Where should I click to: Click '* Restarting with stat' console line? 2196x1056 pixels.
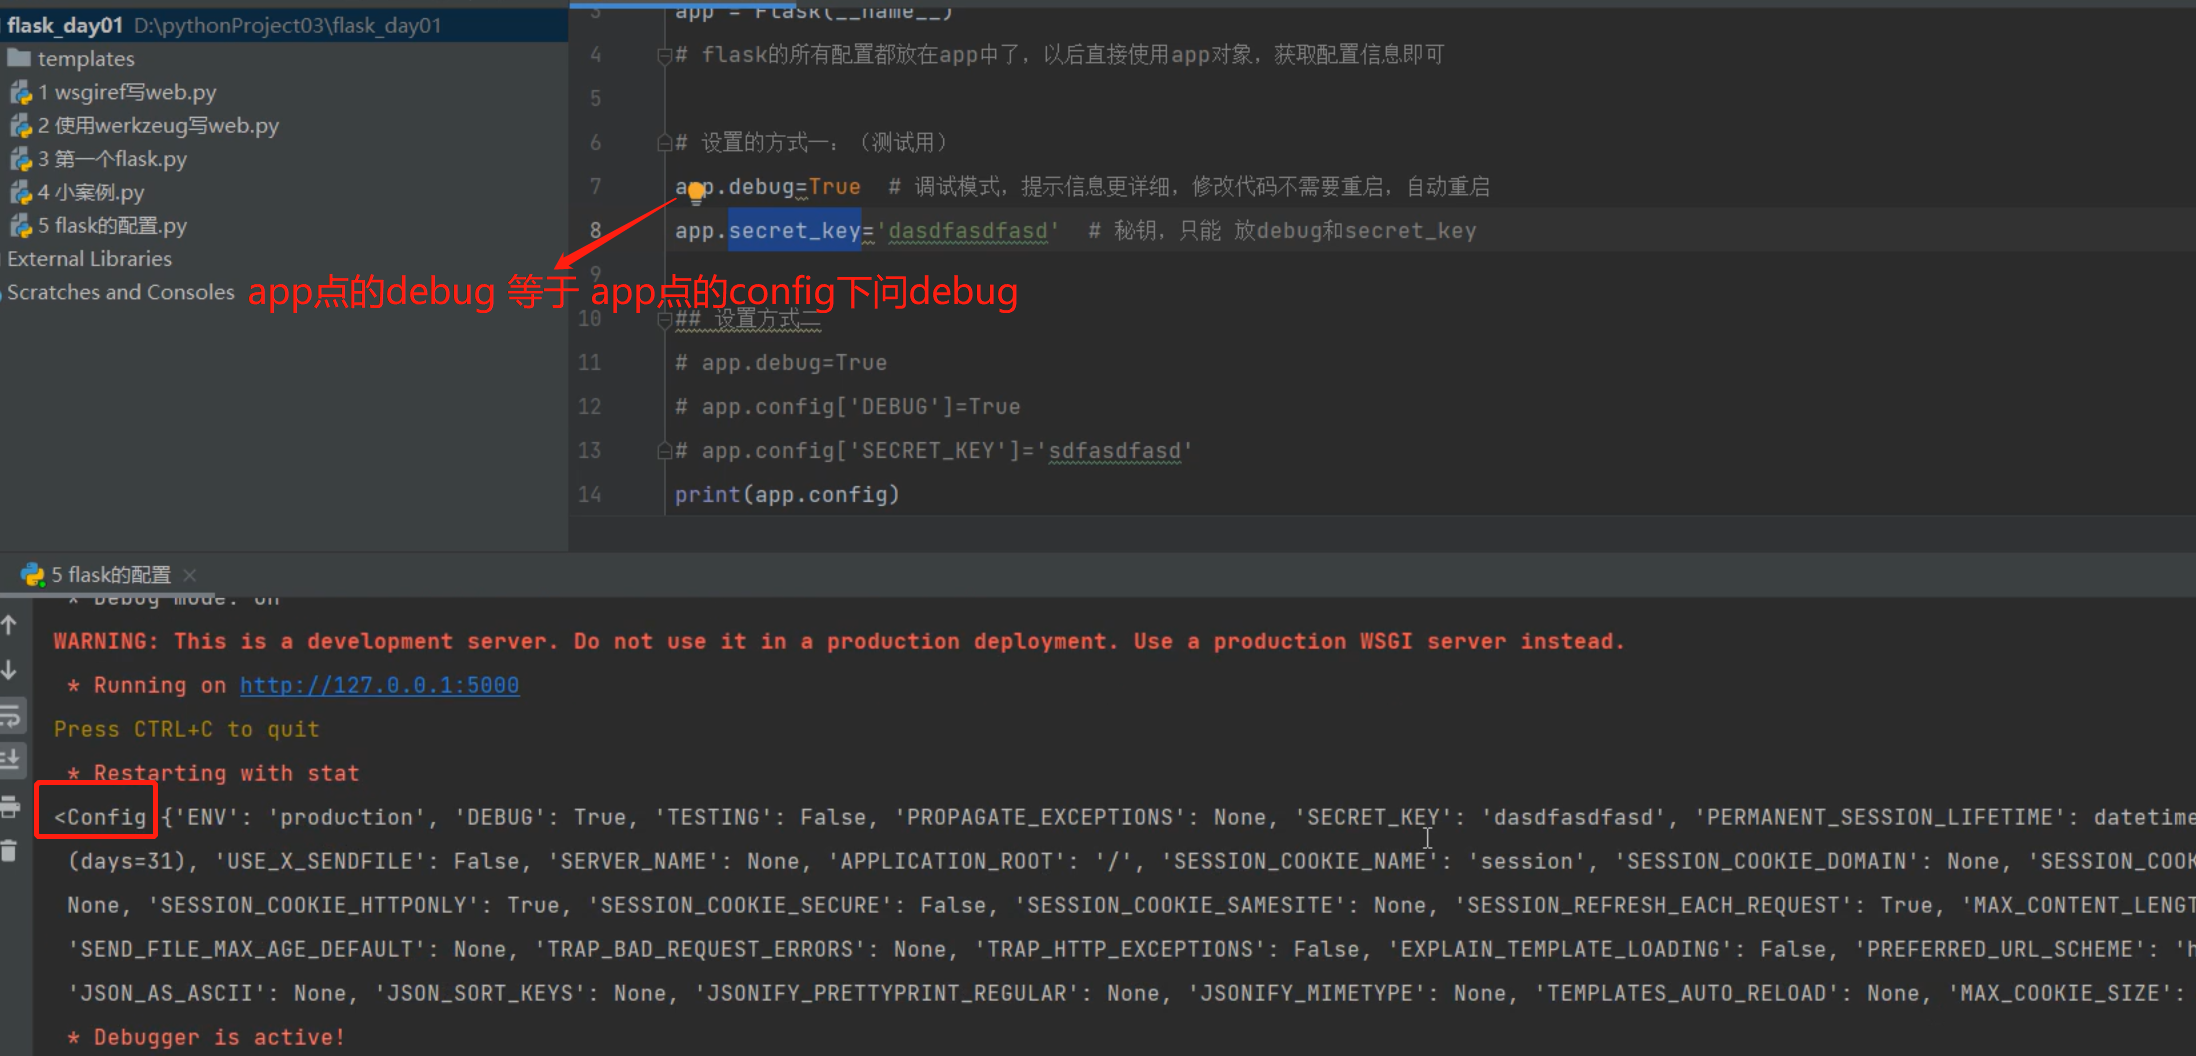click(x=213, y=773)
